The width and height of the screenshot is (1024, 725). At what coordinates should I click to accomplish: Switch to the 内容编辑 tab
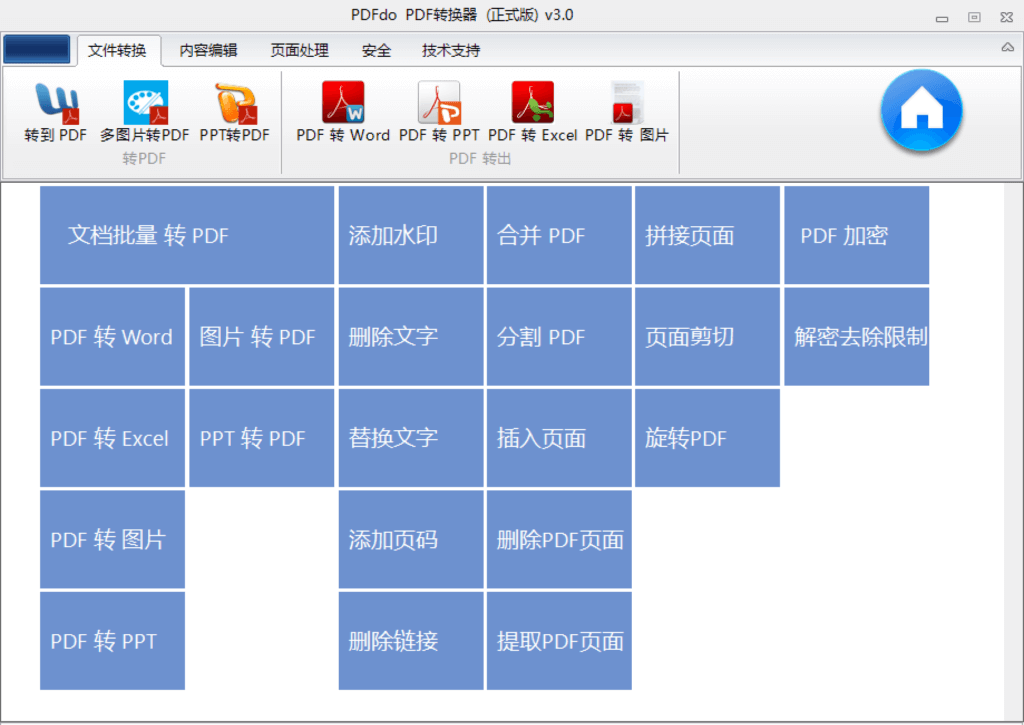click(207, 49)
